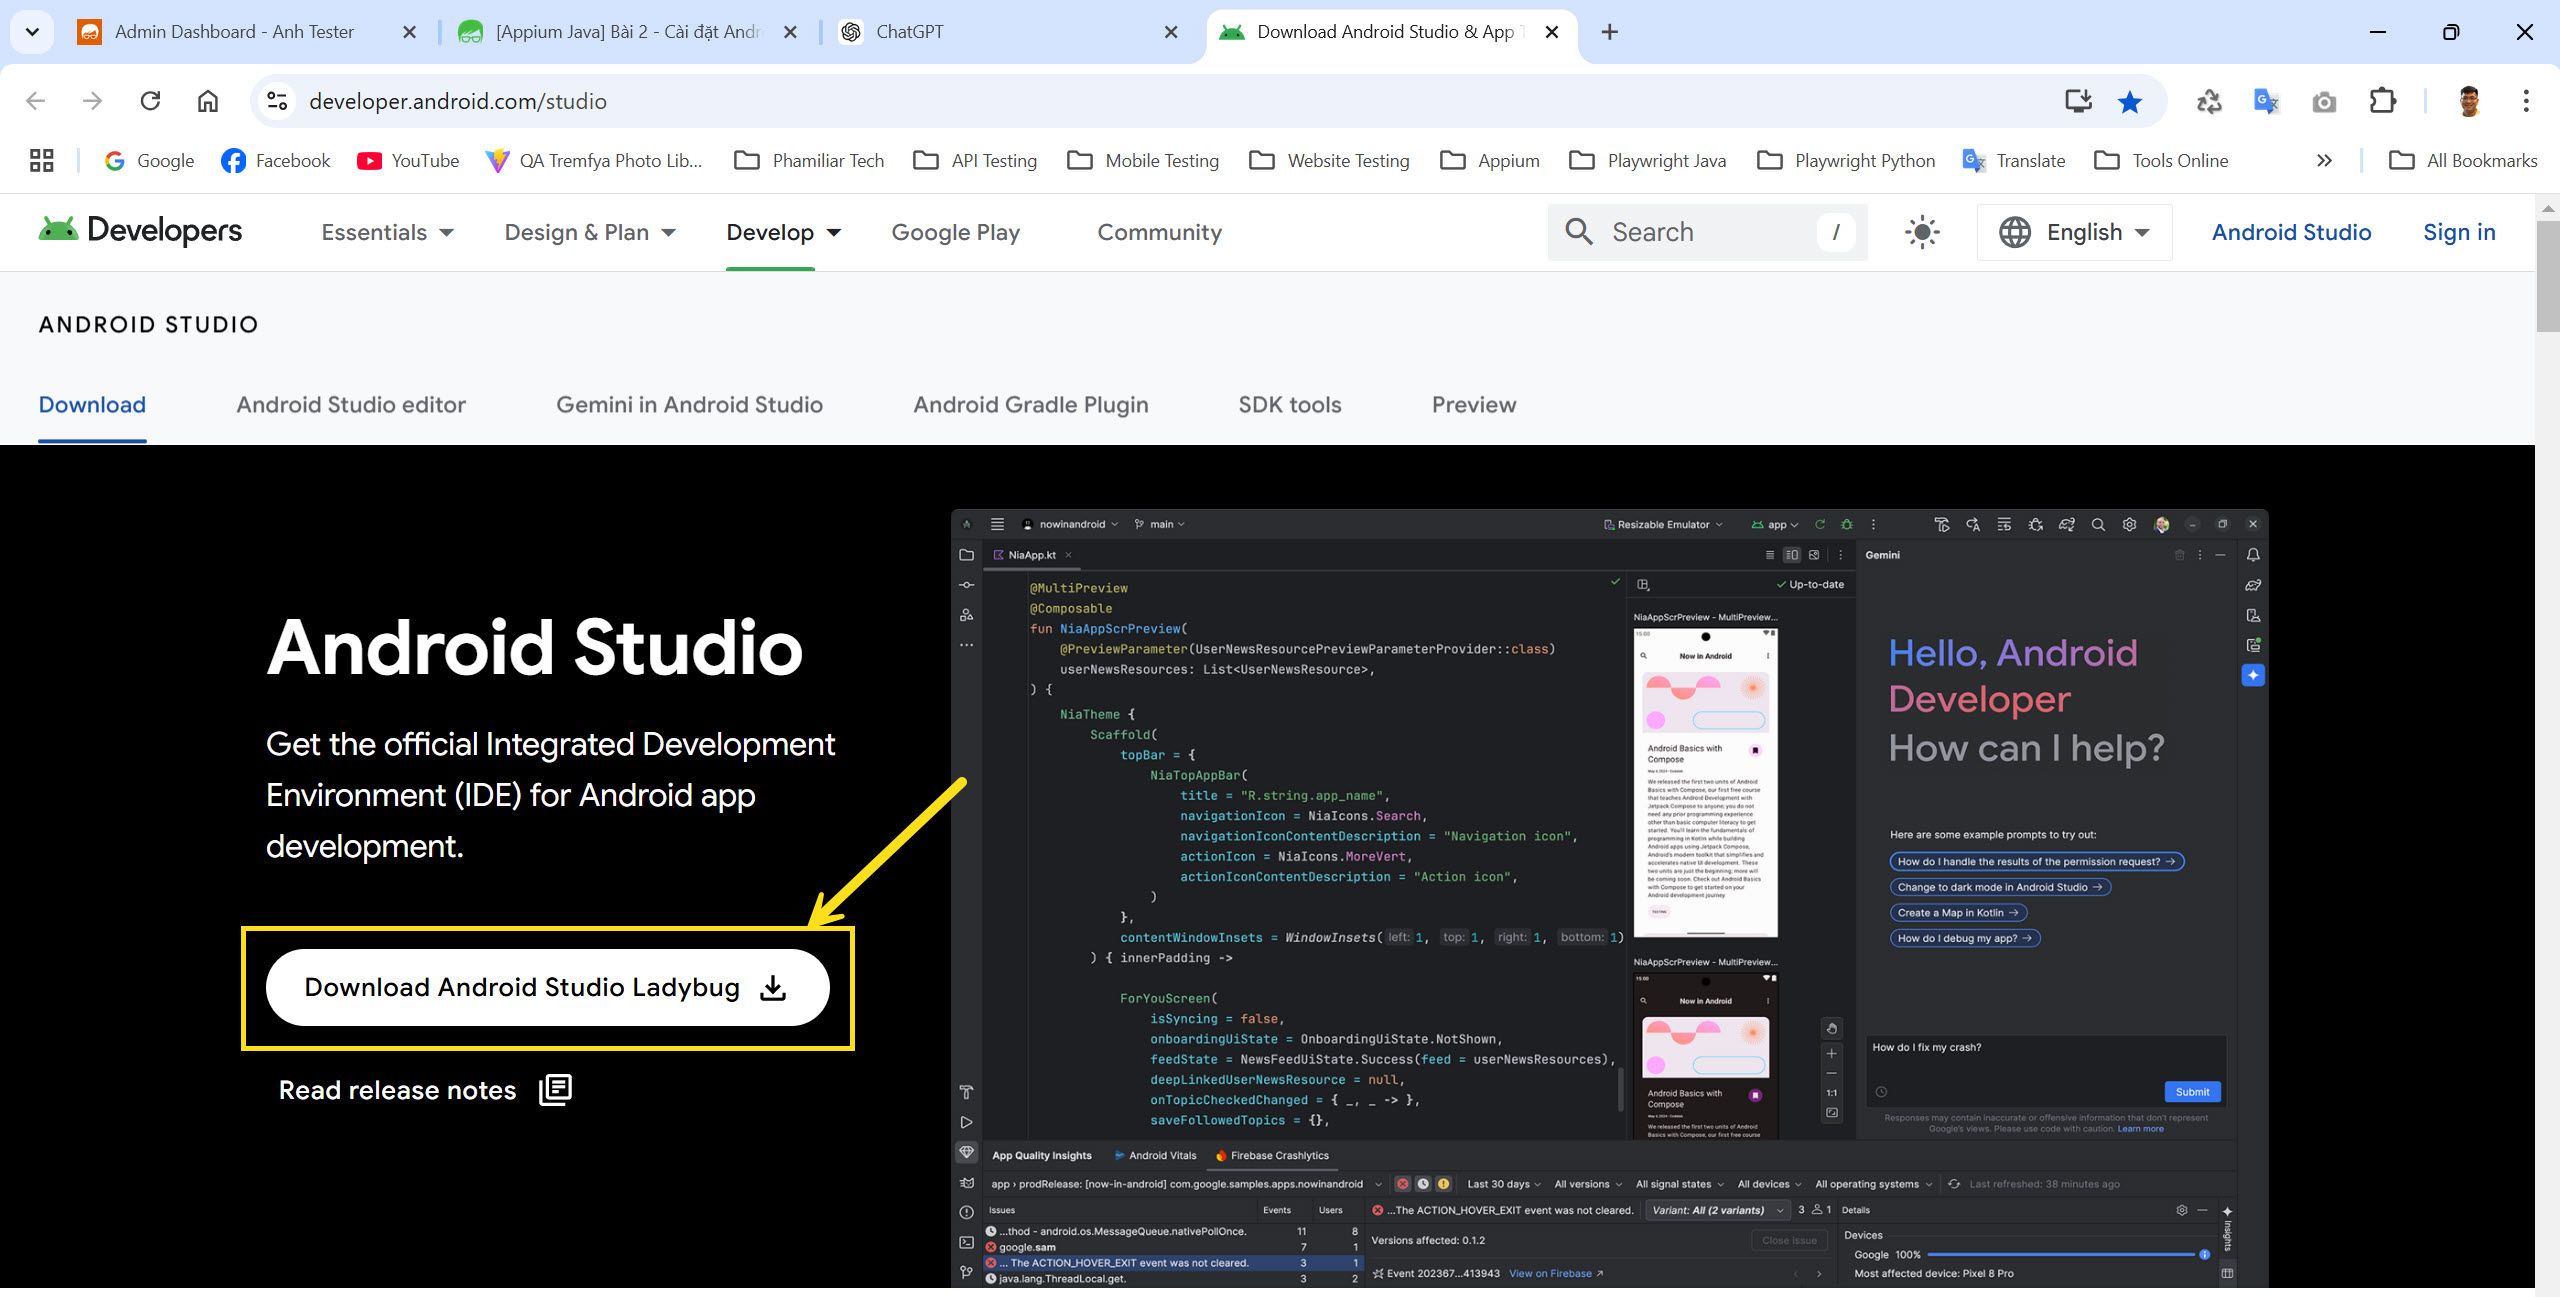The image size is (2560, 1297).
Task: Close the Download Android Studio tab
Action: [x=1551, y=32]
